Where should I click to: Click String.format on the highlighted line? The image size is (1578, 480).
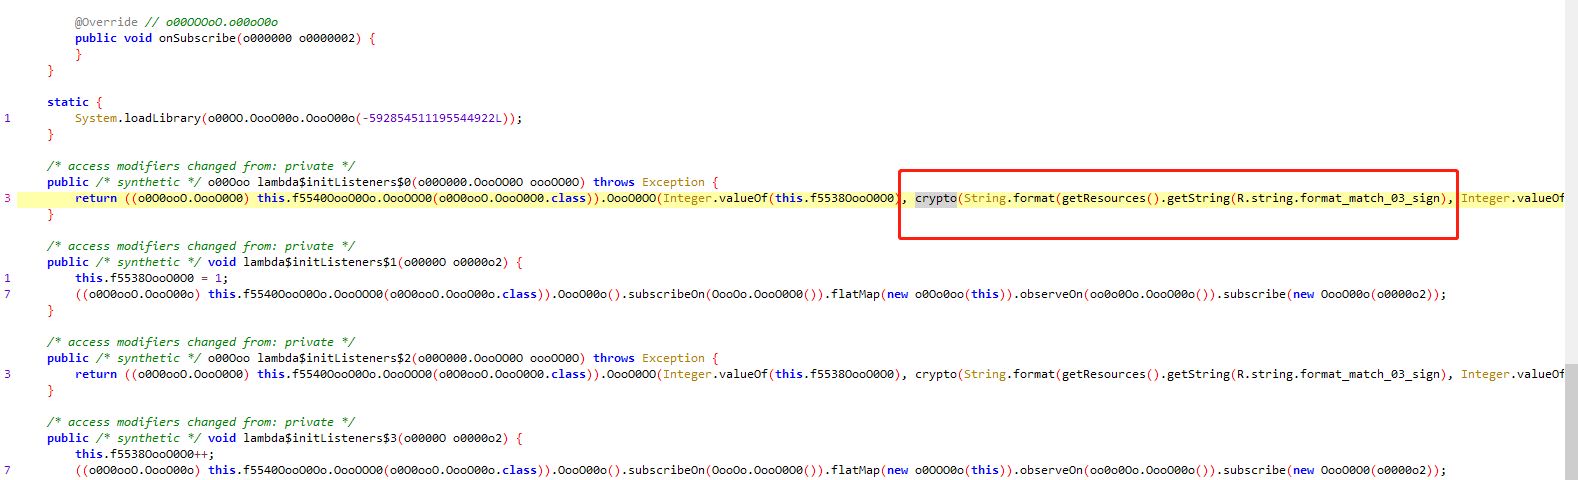coord(1009,198)
